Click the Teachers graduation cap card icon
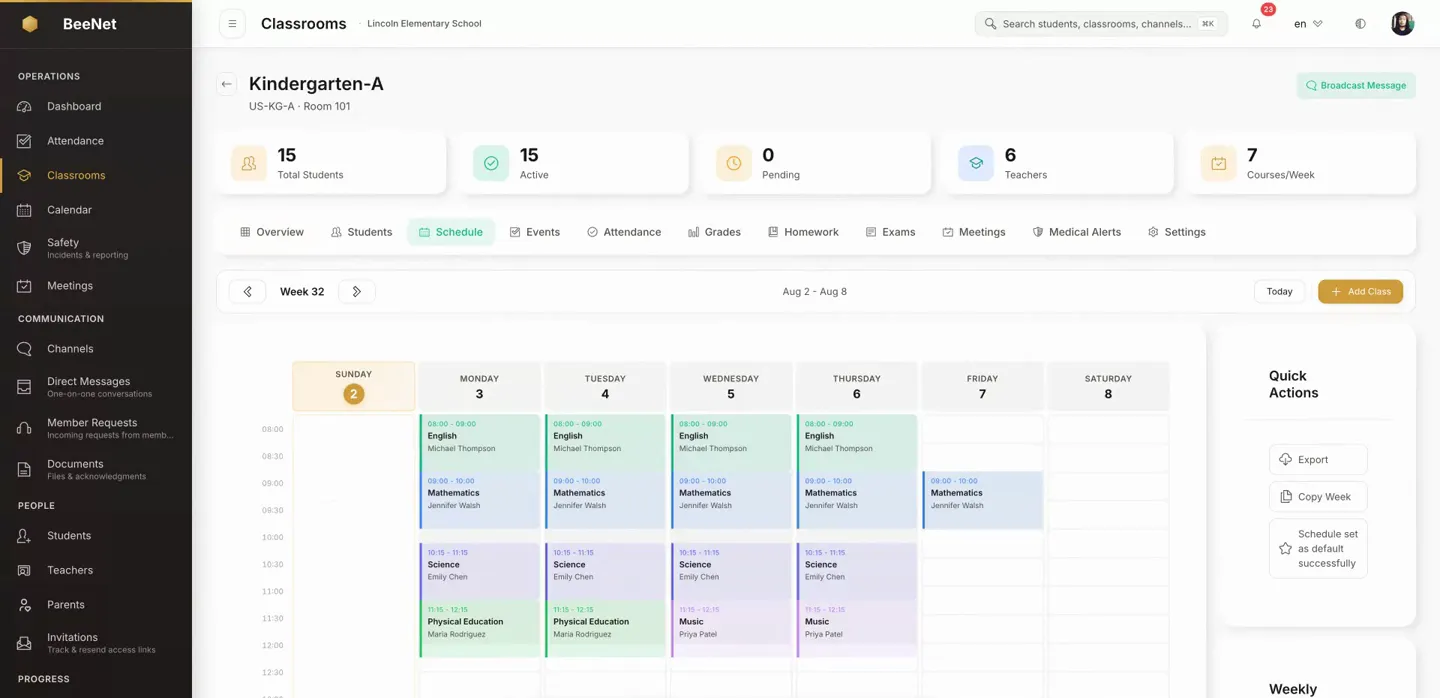Viewport: 1440px width, 698px height. pos(976,163)
